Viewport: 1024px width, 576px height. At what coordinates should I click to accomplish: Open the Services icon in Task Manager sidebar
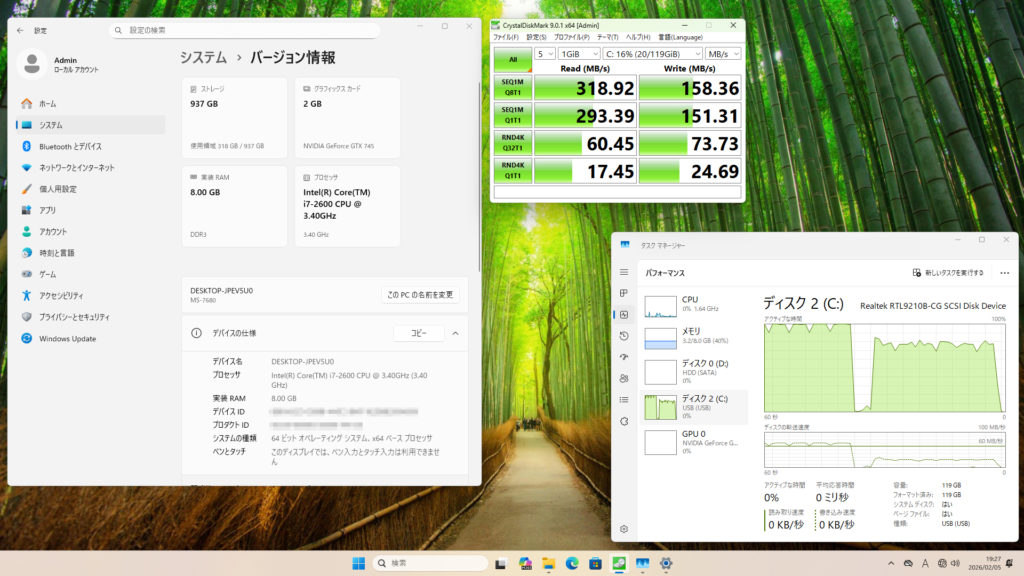[624, 421]
